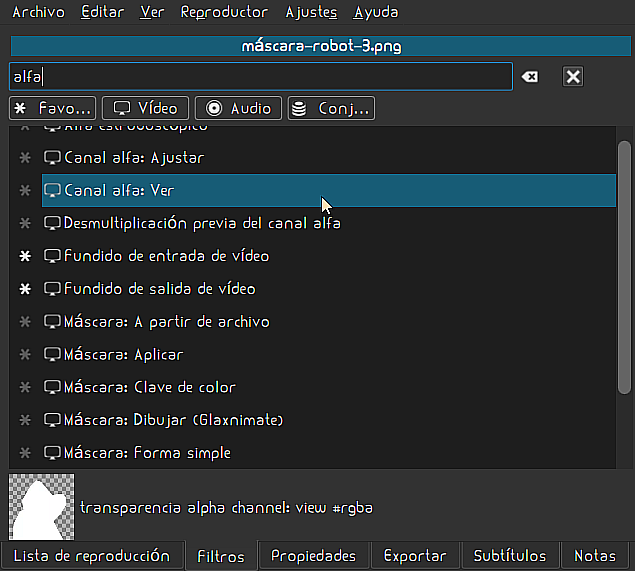Image resolution: width=635 pixels, height=571 pixels.
Task: Show the Favoritos filter category
Action: [x=54, y=108]
